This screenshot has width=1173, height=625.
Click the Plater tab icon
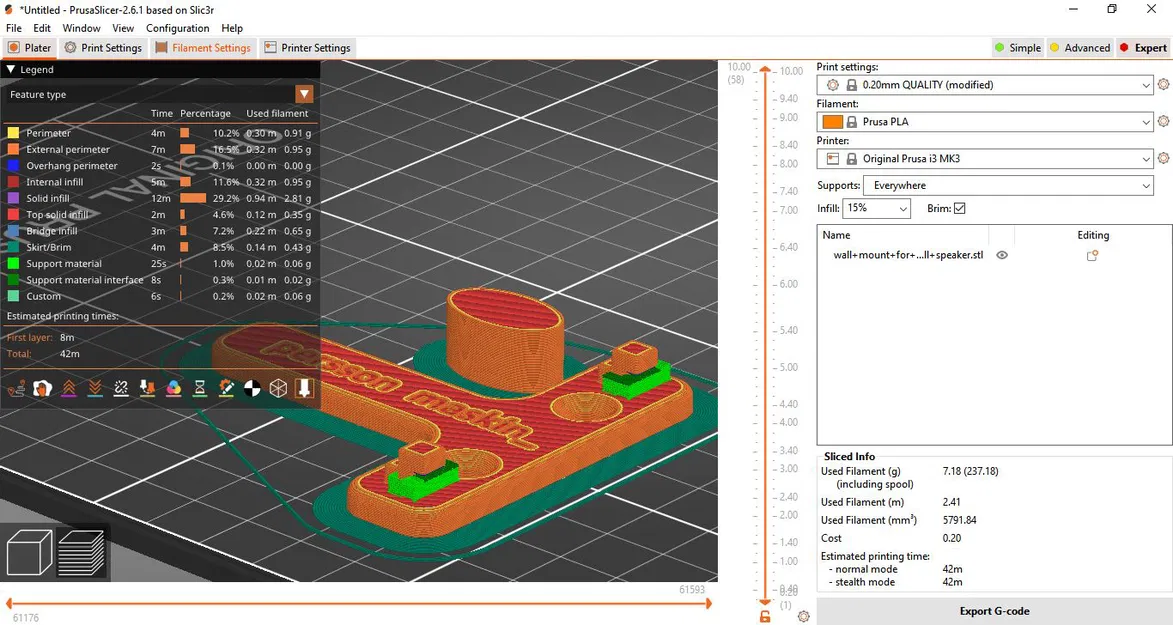13,47
